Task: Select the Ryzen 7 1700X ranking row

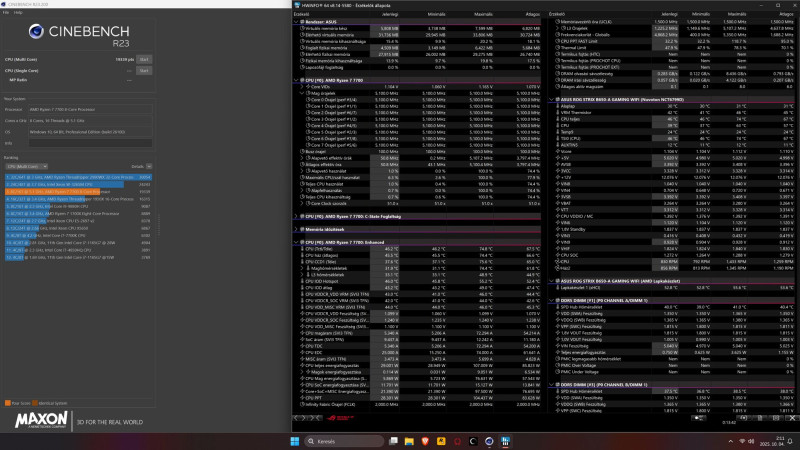Action: [79, 213]
